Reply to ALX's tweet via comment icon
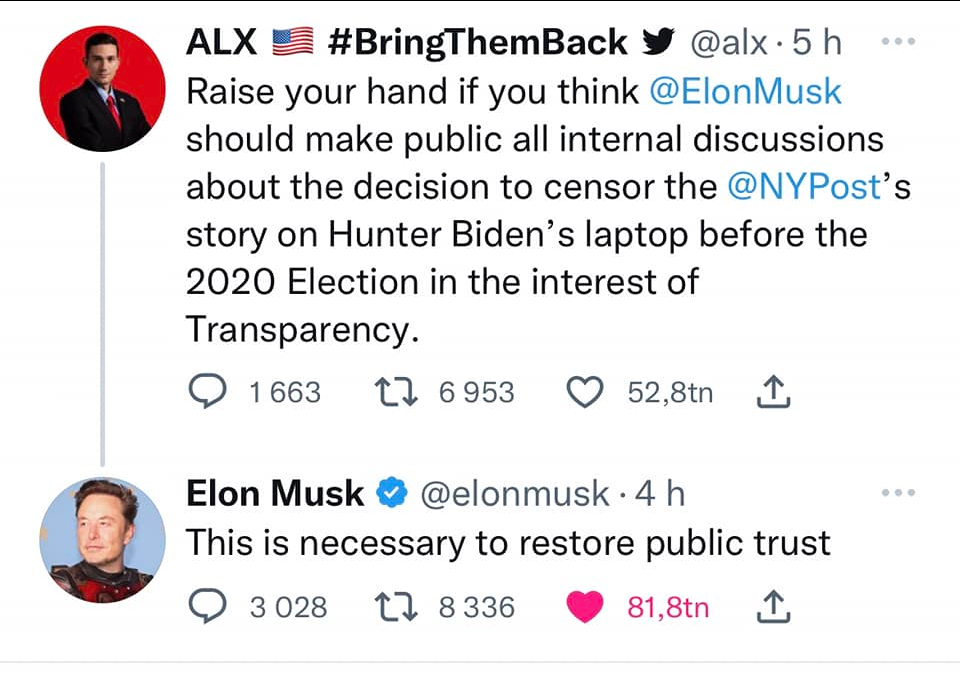The width and height of the screenshot is (960, 677). pos(207,392)
